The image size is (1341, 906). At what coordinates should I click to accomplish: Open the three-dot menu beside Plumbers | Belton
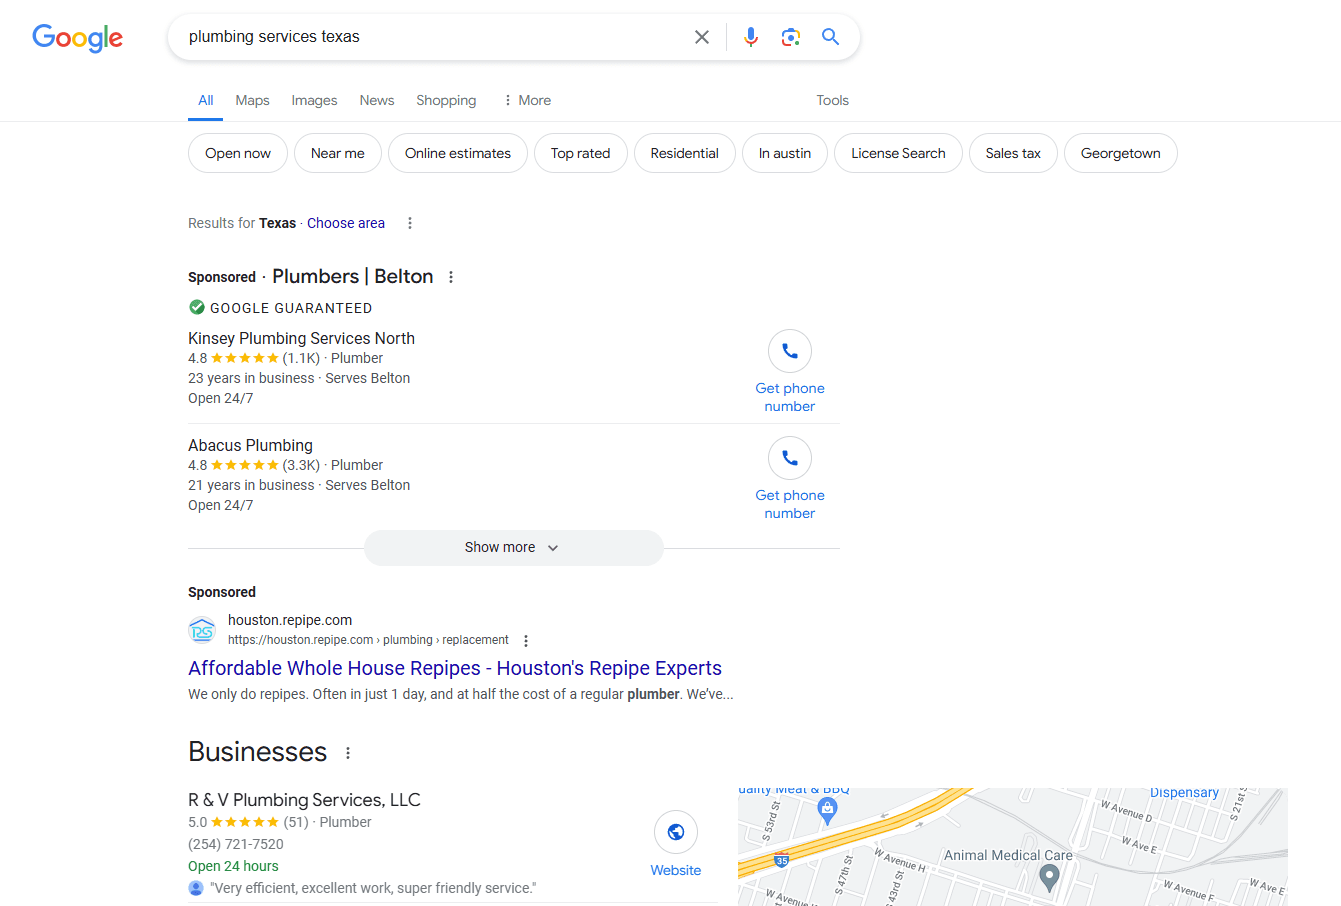pos(451,277)
